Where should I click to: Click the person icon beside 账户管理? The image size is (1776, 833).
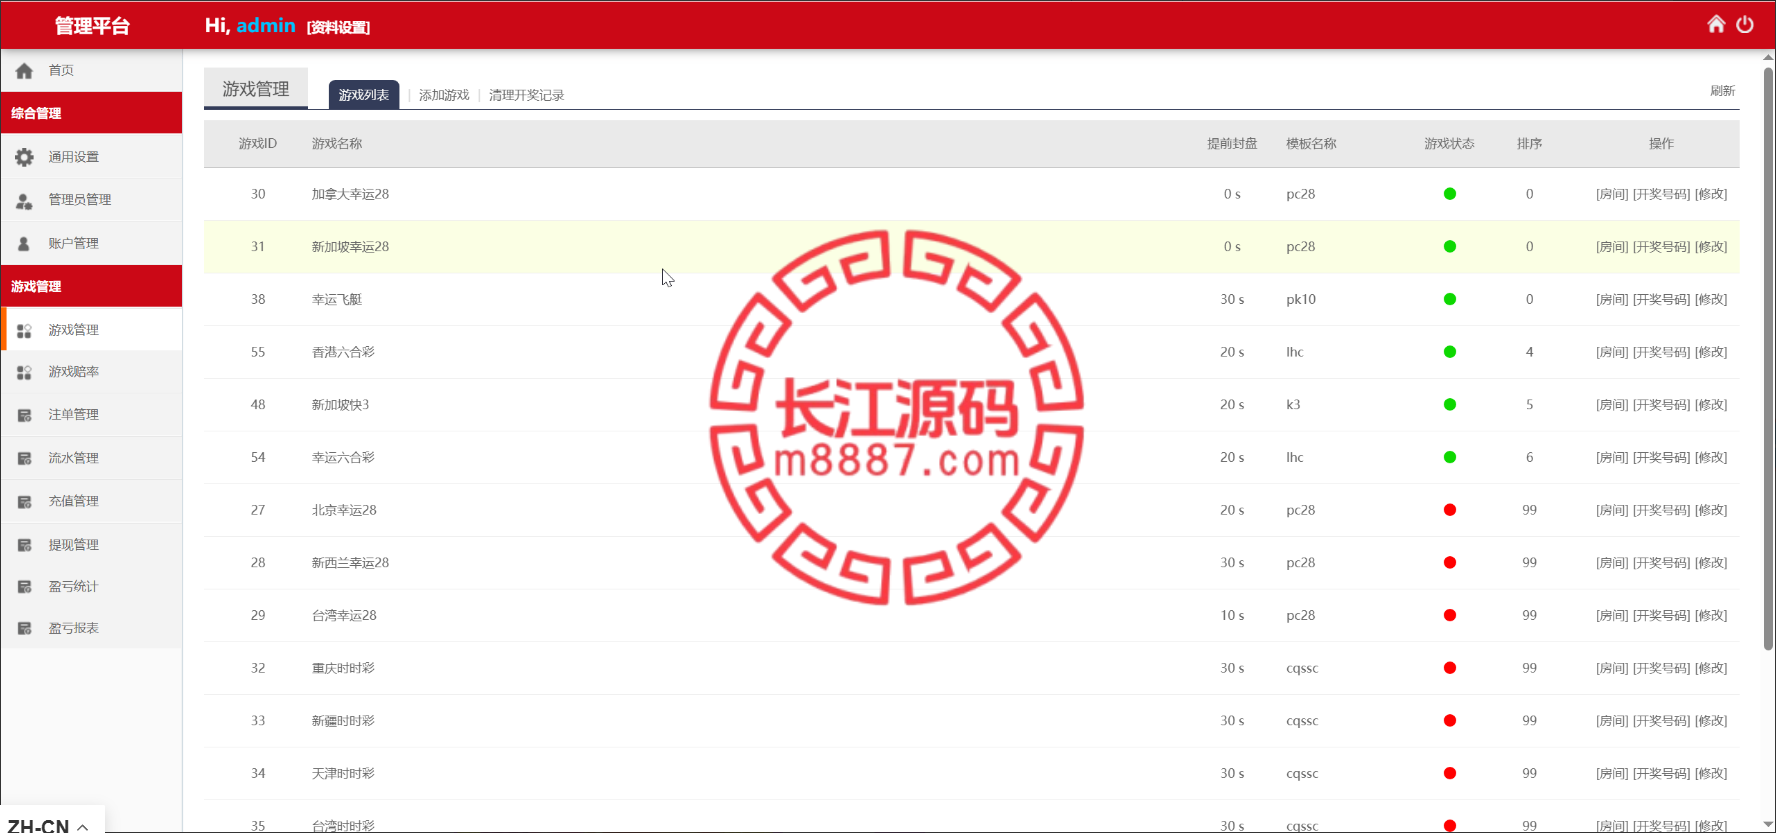pos(24,243)
